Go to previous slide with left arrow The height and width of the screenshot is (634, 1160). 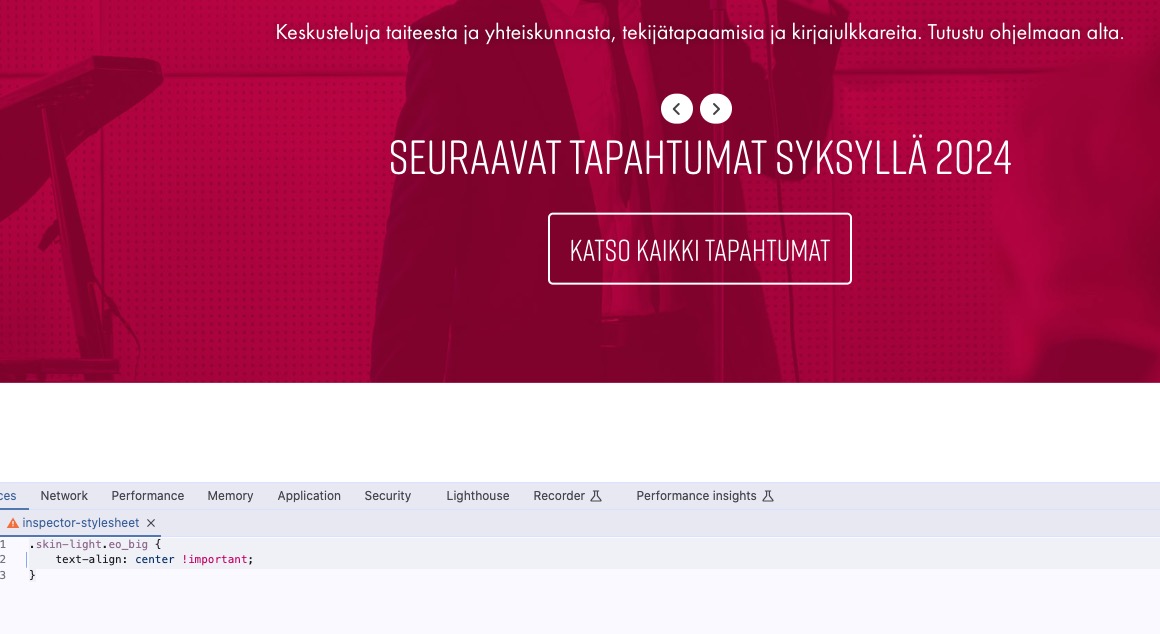coord(676,109)
